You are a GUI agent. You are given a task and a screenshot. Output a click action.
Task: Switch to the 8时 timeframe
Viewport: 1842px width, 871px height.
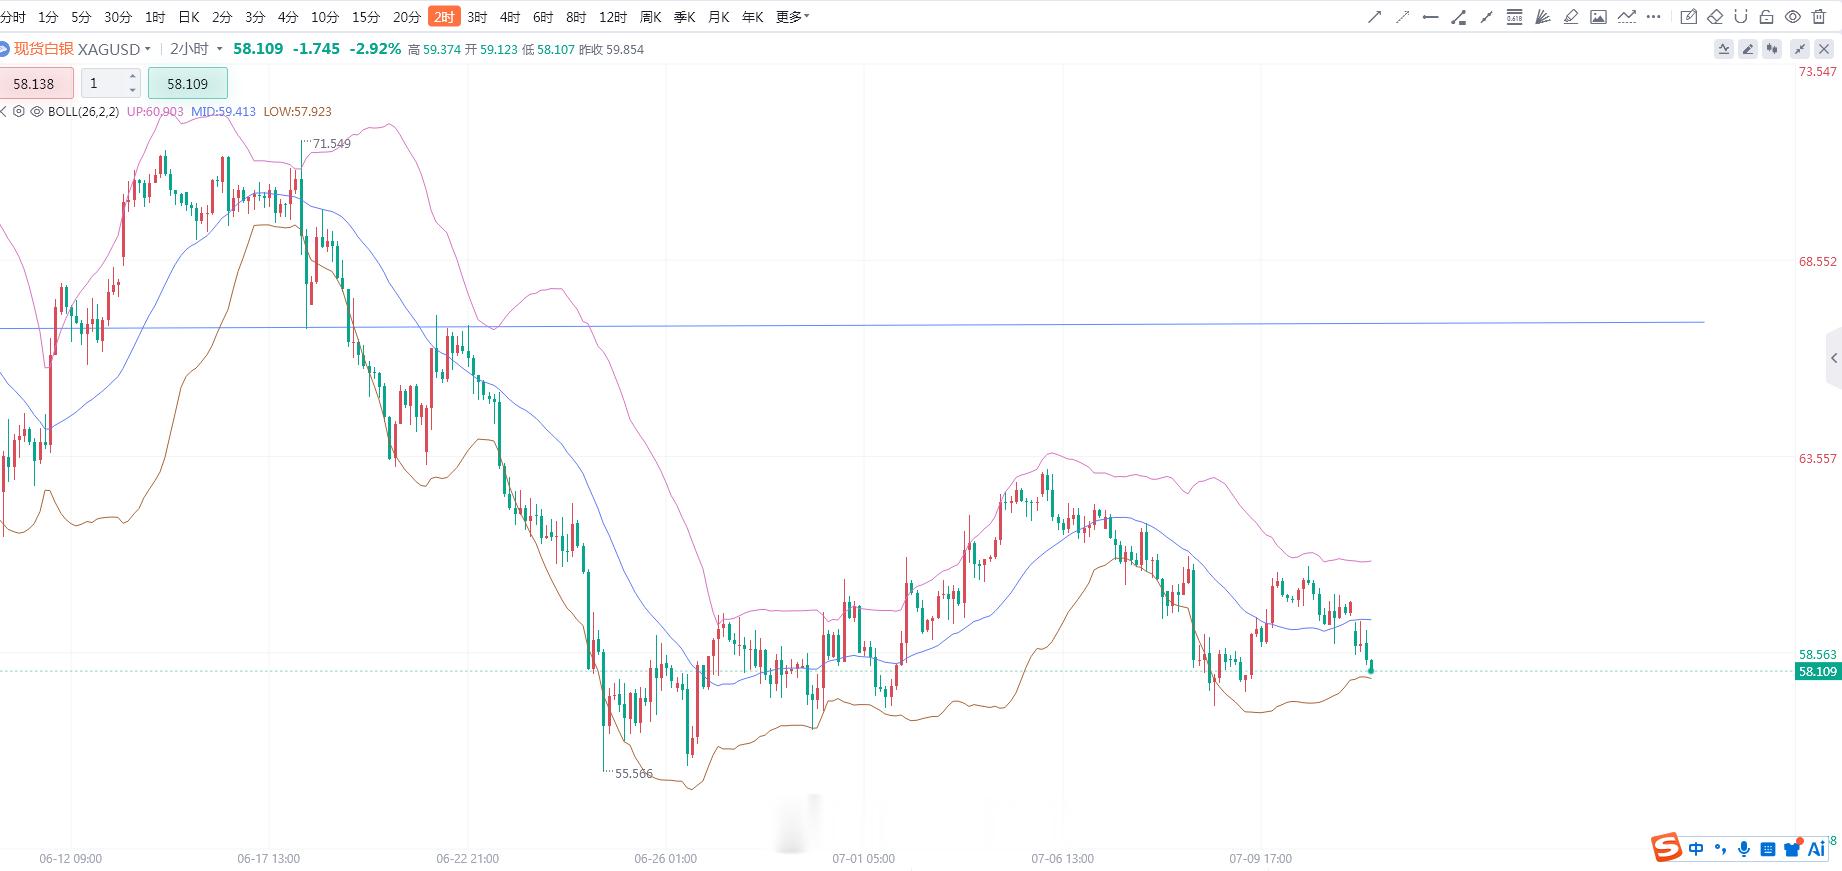(x=576, y=17)
